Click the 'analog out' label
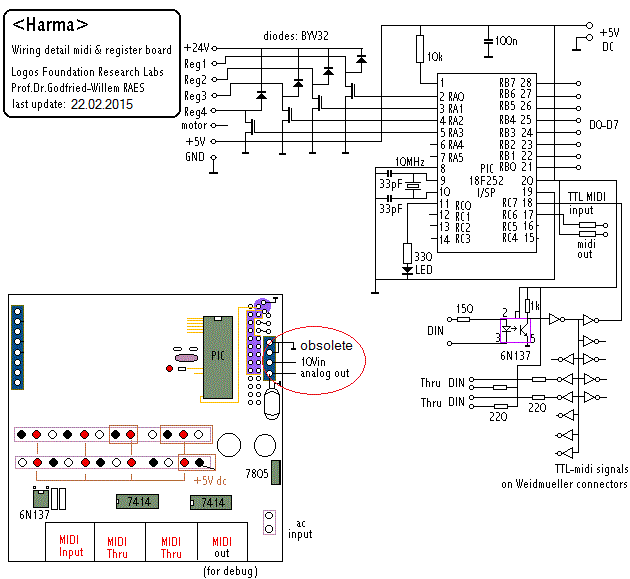This screenshot has width=630, height=579. [325, 375]
